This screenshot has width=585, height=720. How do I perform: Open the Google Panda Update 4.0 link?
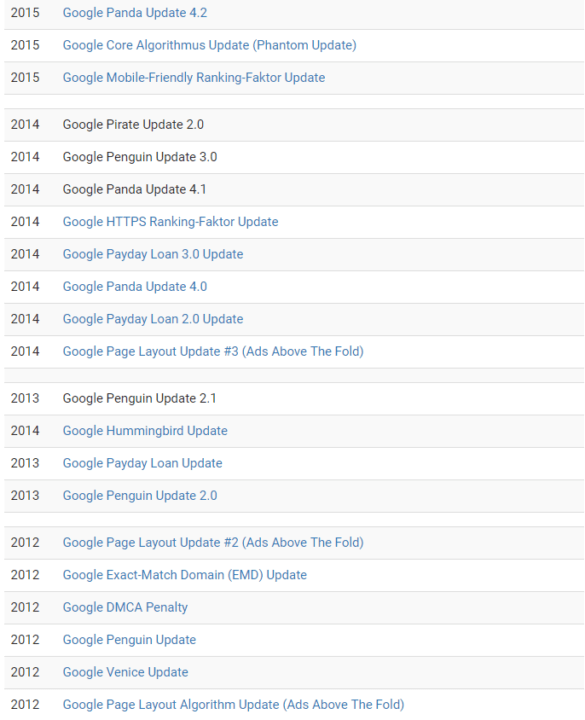tap(135, 287)
